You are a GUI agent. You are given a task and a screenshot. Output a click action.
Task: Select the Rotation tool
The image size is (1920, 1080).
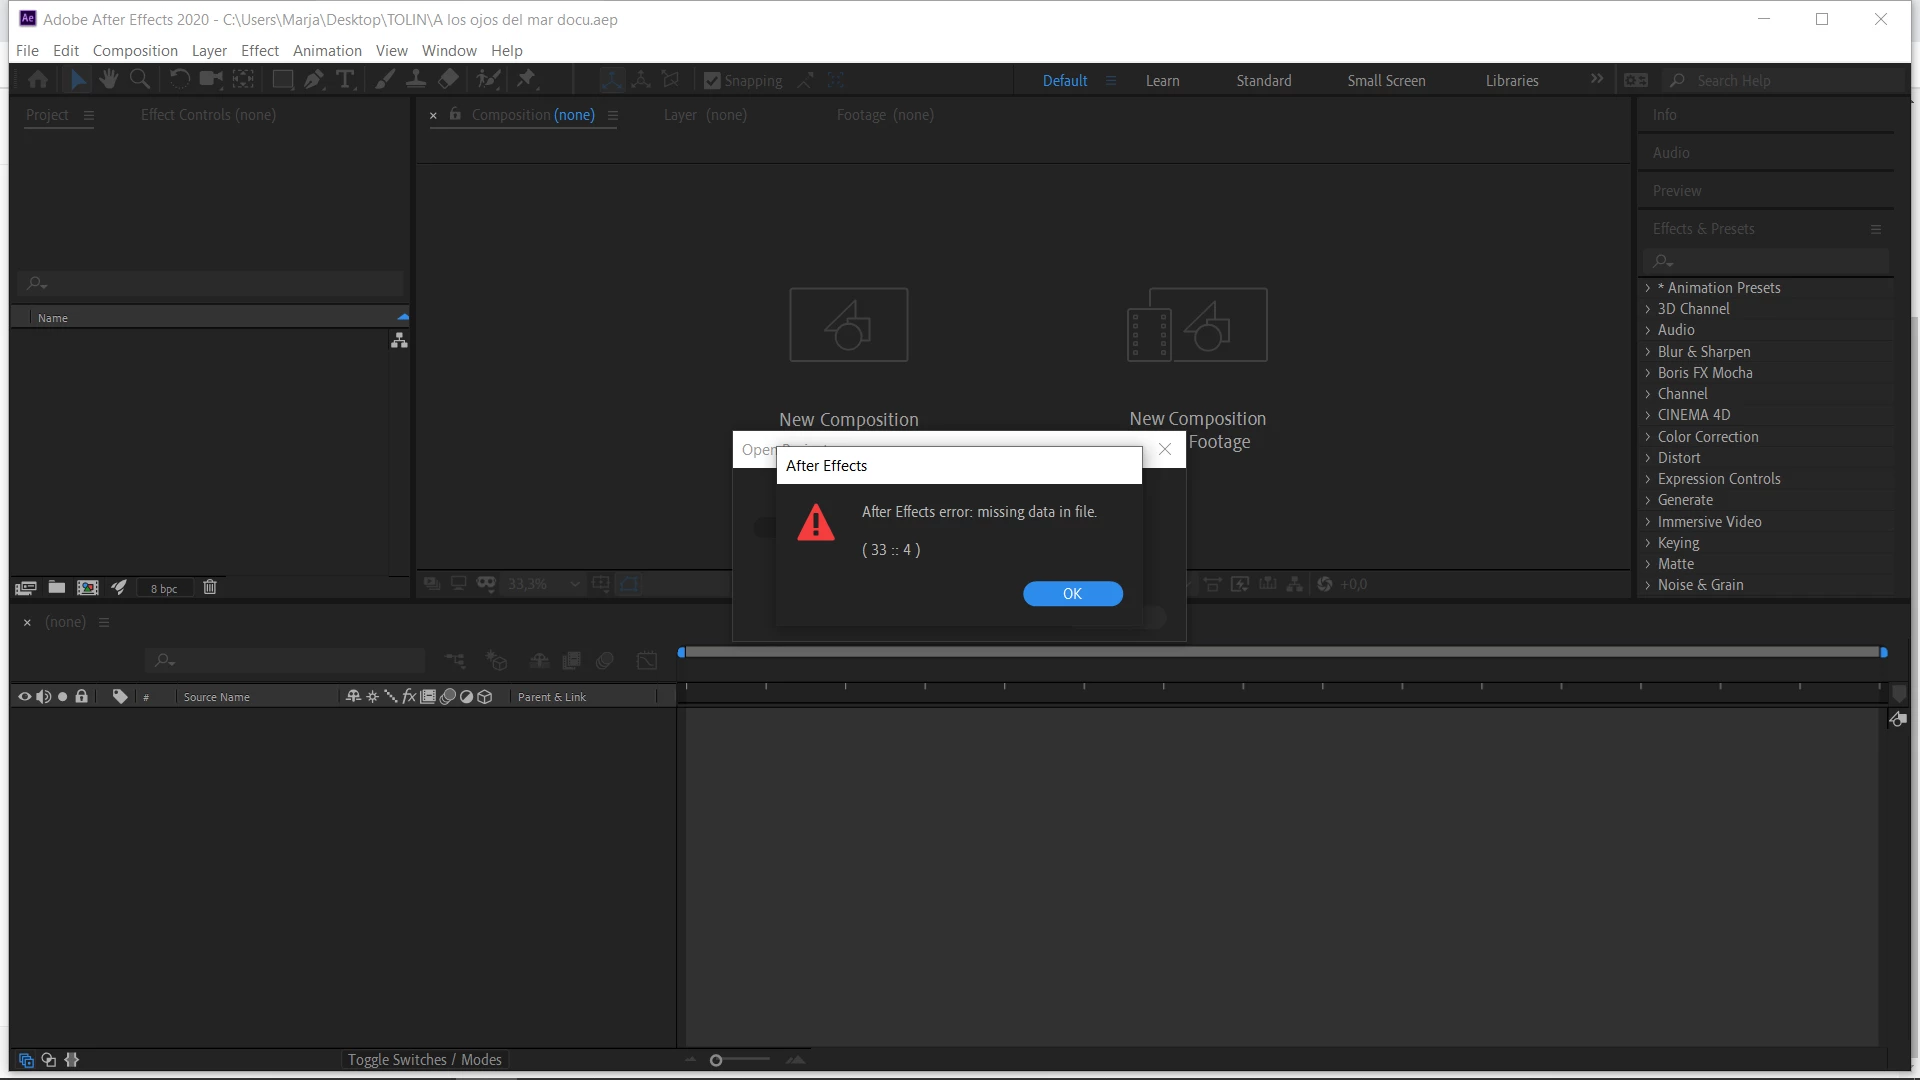(179, 80)
